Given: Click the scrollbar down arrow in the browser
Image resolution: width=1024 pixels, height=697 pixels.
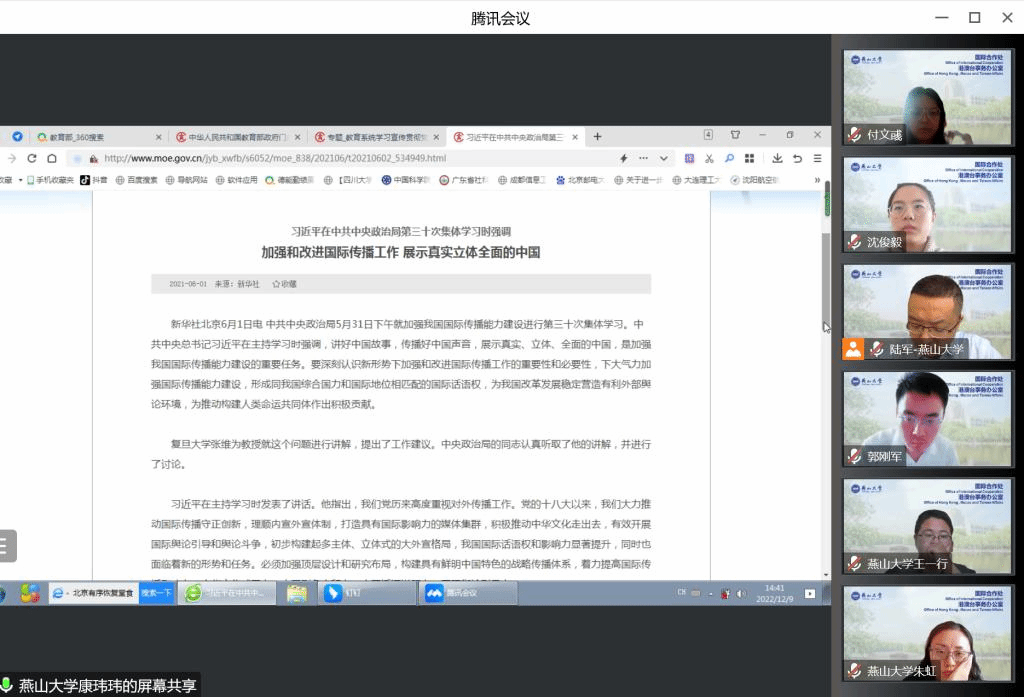Looking at the screenshot, I should (826, 574).
